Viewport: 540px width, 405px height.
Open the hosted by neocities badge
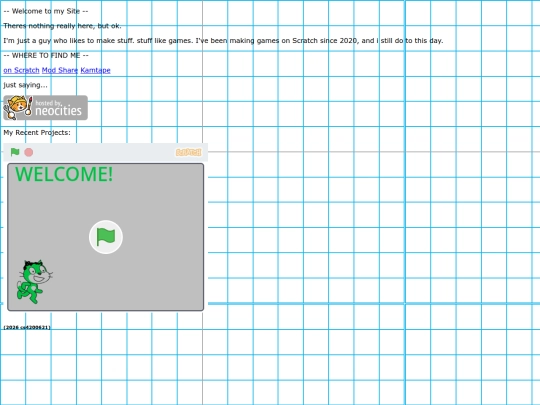point(45,108)
